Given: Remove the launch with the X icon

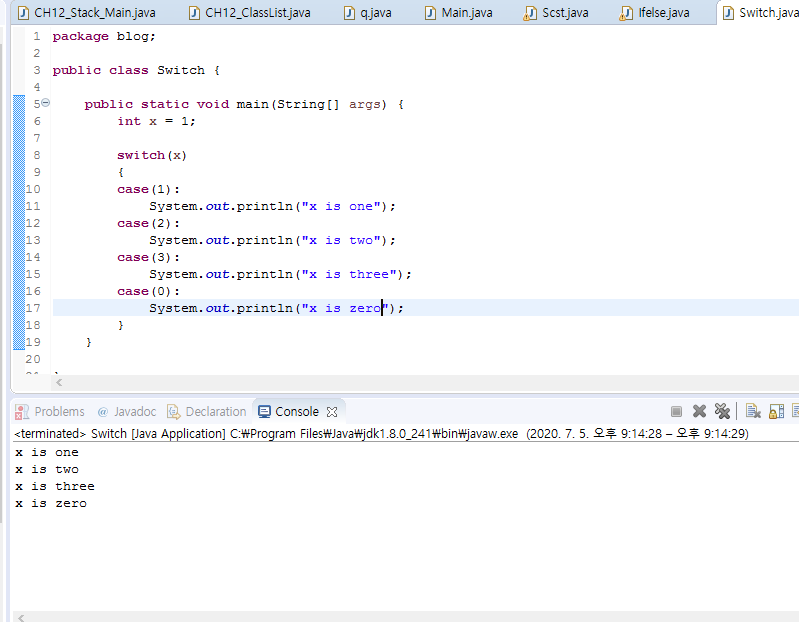Looking at the screenshot, I should 699,411.
